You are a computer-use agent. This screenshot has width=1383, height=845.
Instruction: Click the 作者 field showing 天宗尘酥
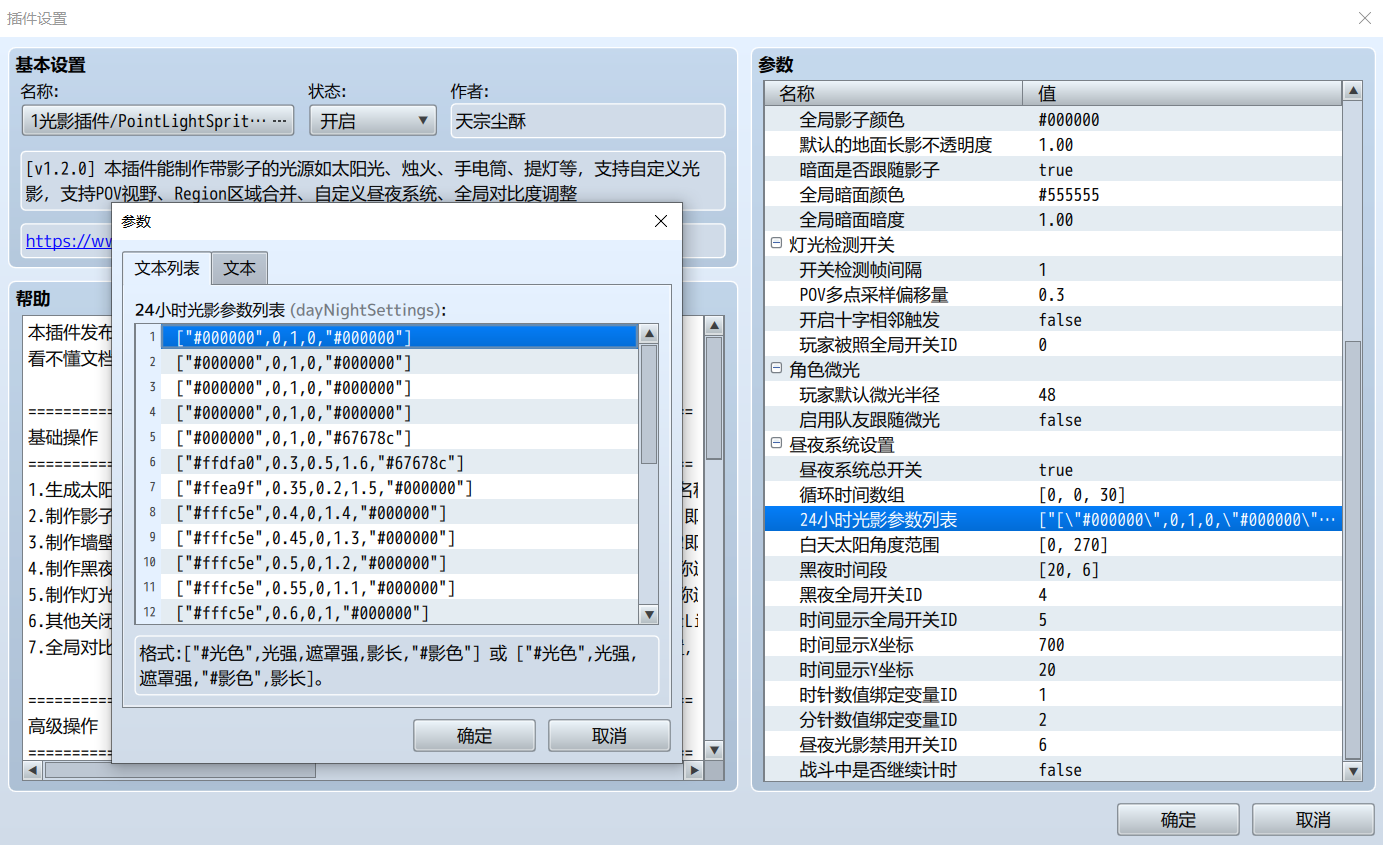(x=588, y=121)
